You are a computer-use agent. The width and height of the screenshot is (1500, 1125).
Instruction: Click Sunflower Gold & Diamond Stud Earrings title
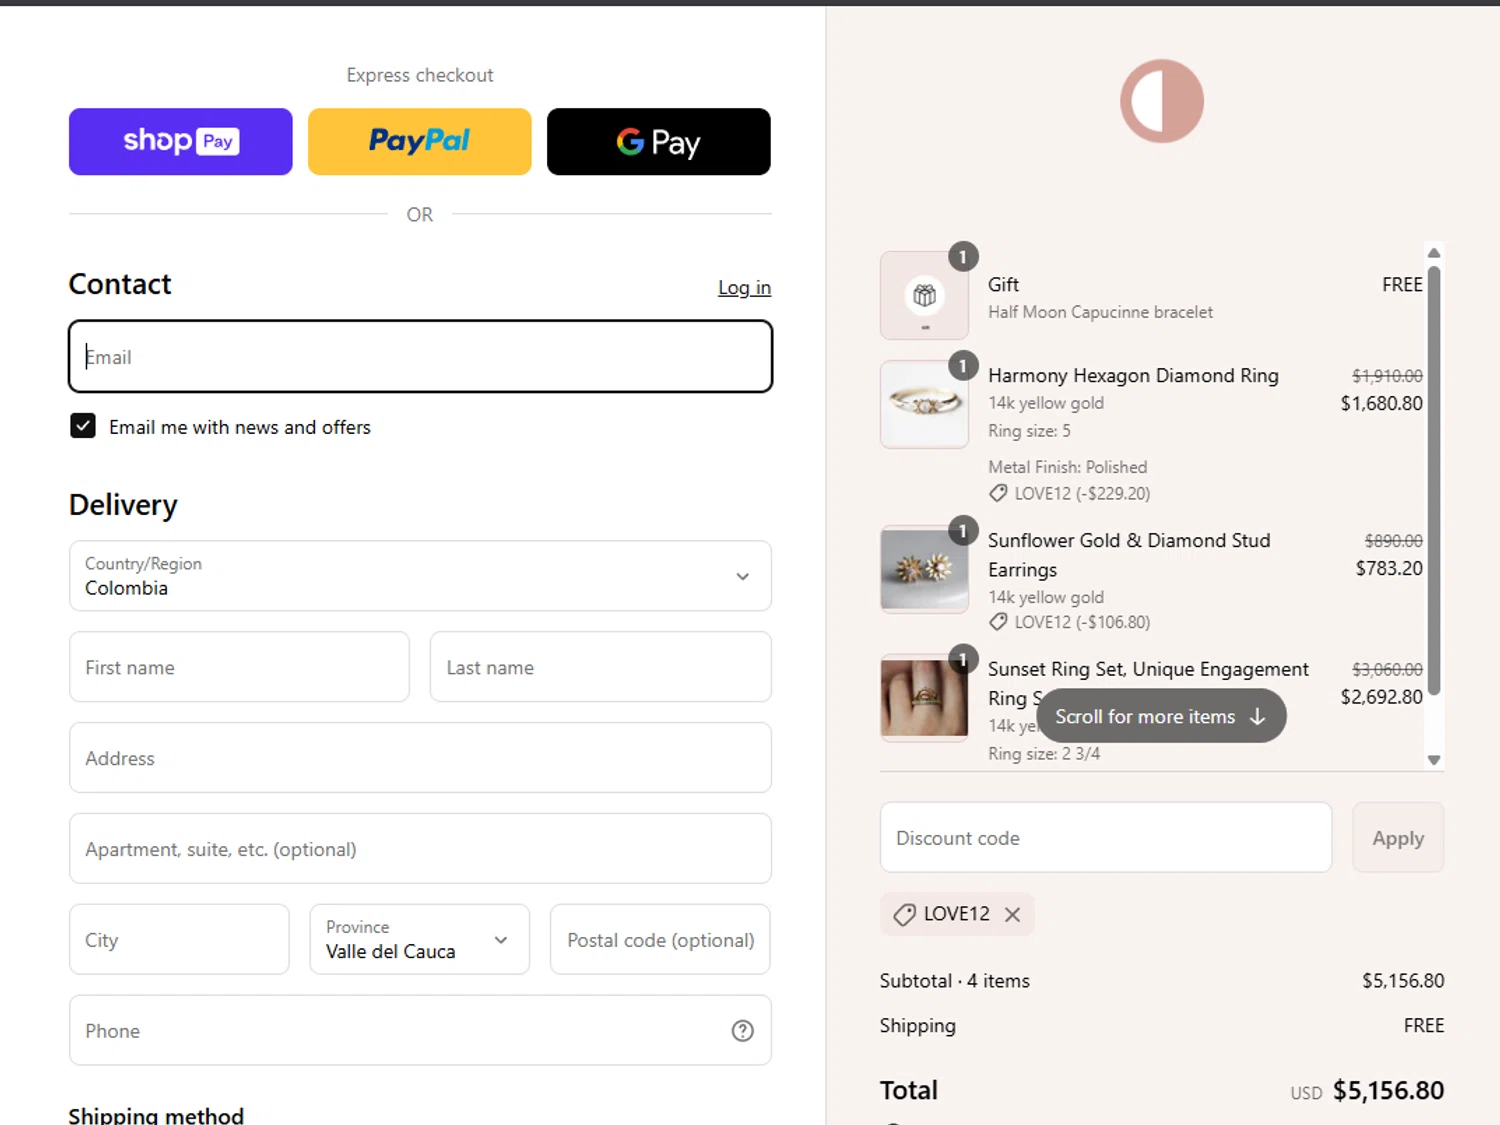click(x=1129, y=555)
